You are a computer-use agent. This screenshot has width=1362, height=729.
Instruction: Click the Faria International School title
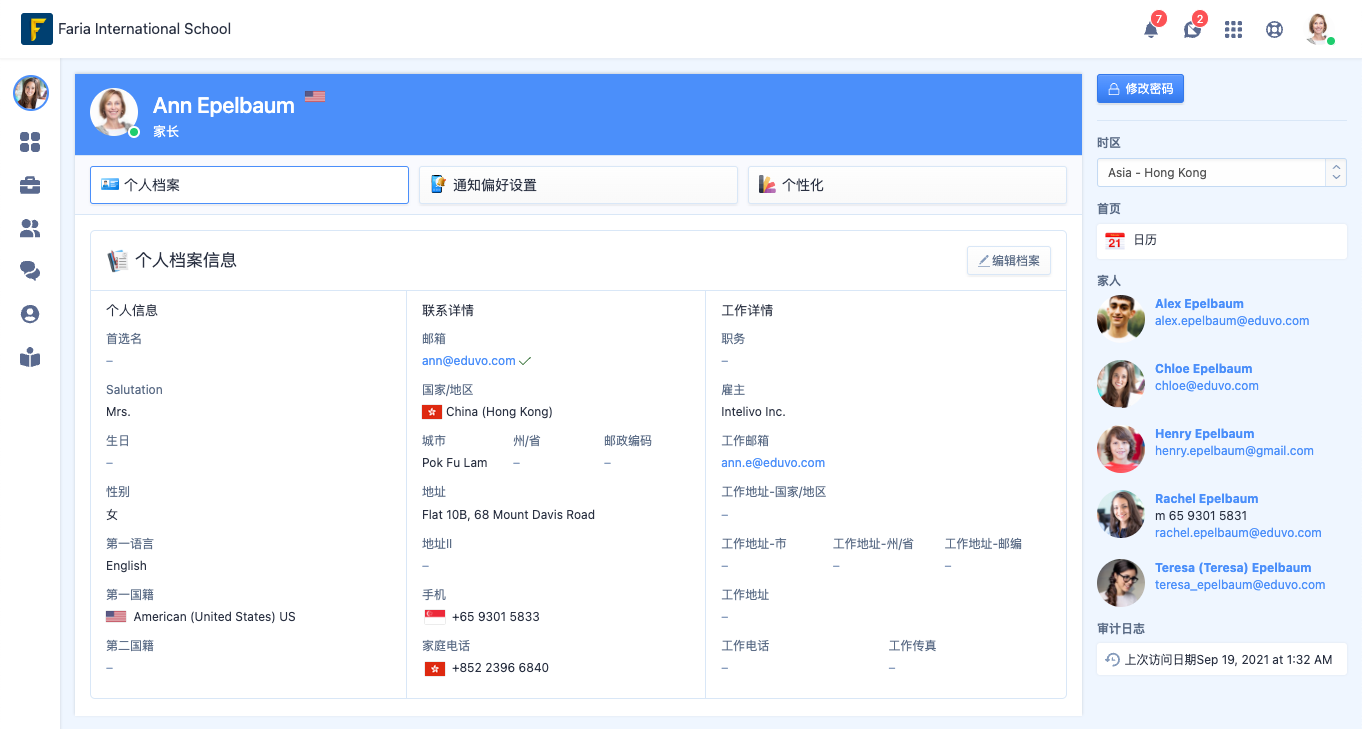[145, 29]
